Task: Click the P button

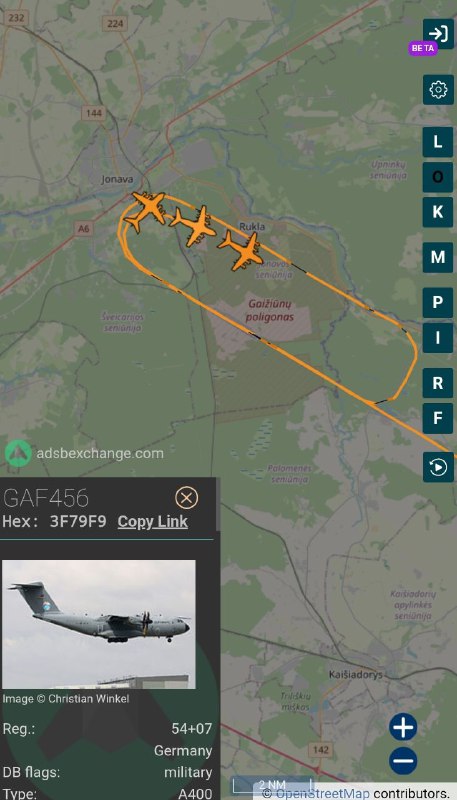Action: click(x=438, y=303)
